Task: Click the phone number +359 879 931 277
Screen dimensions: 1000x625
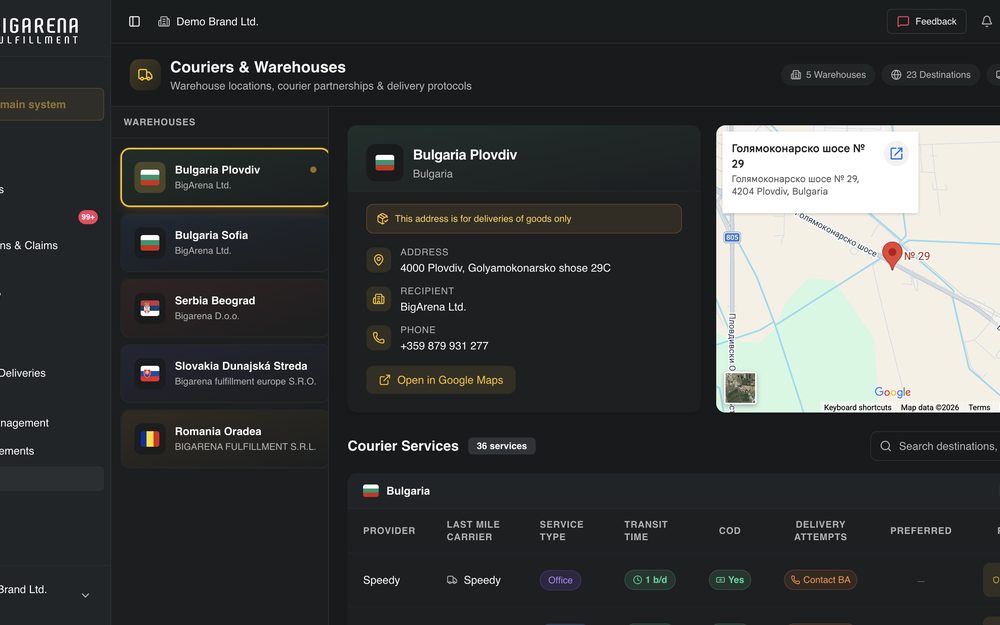Action: click(444, 346)
